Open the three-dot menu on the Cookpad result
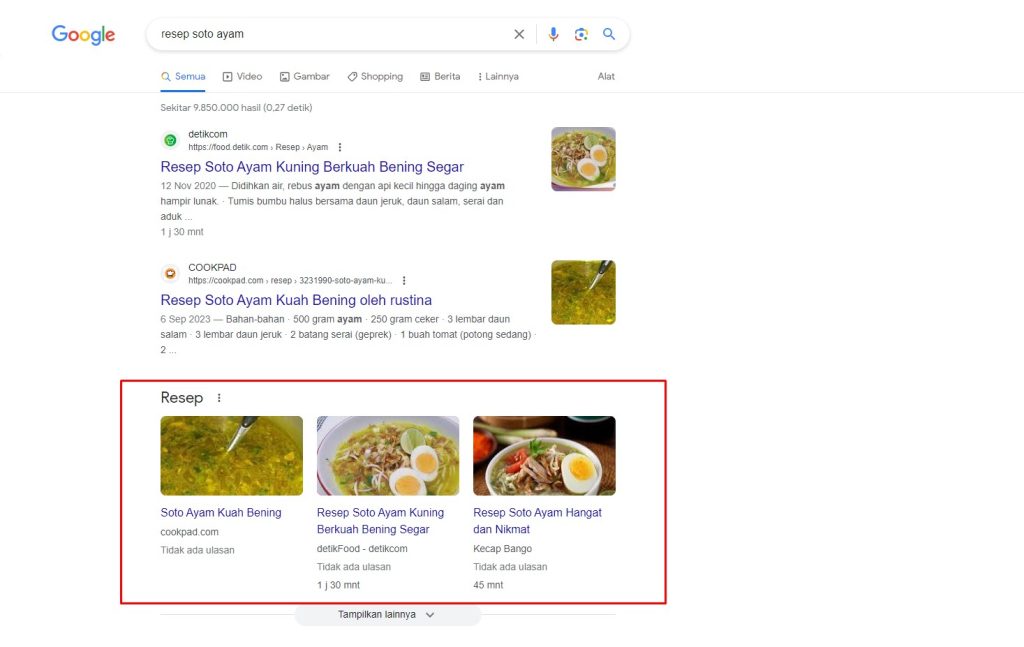1024x647 pixels. tap(404, 280)
